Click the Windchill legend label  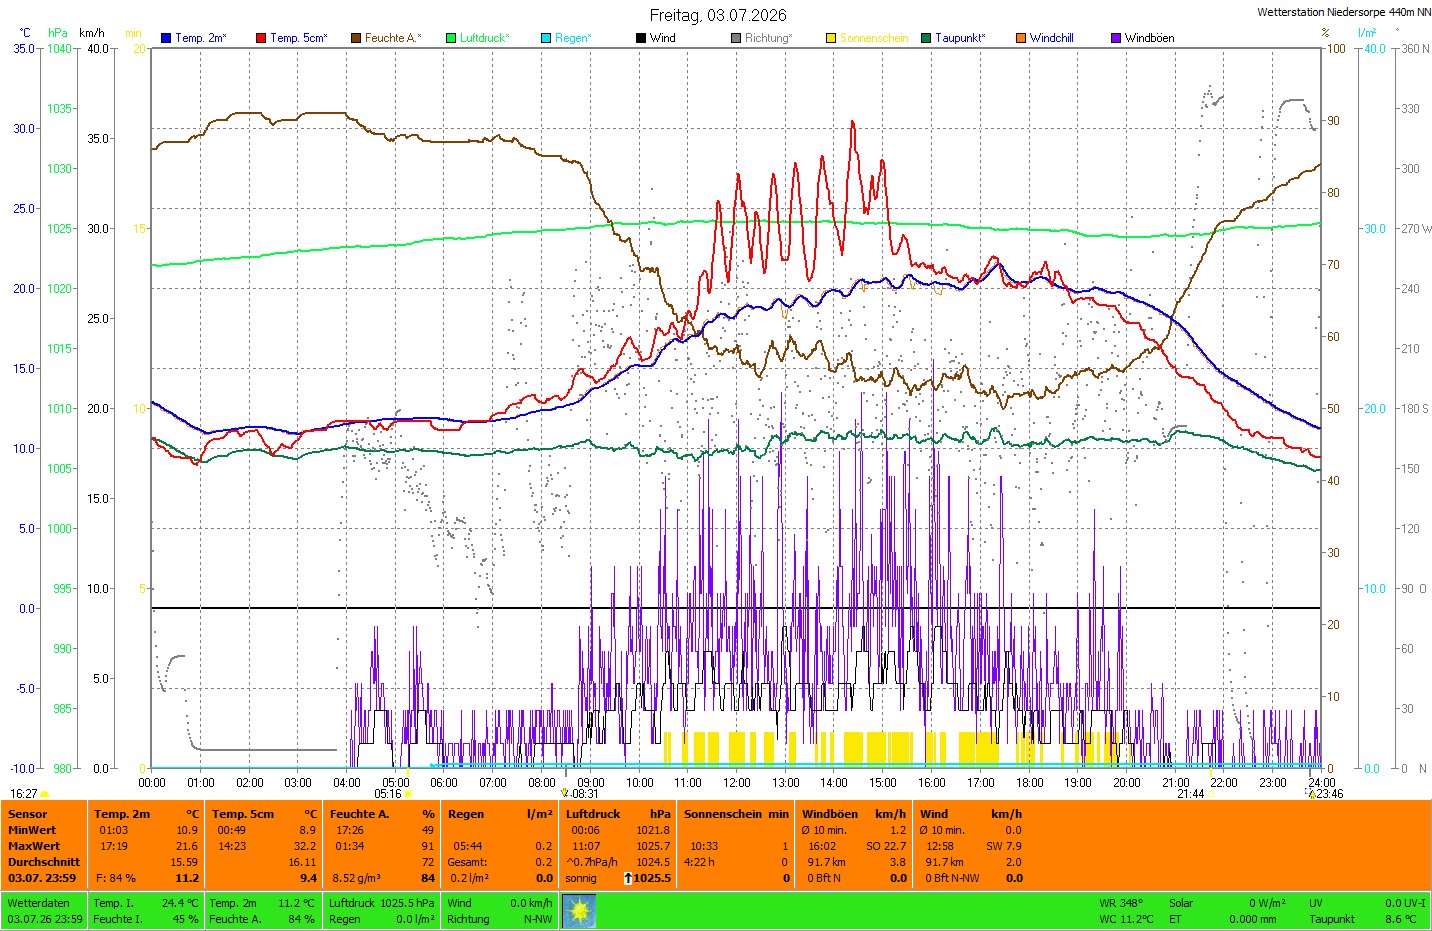(1052, 38)
